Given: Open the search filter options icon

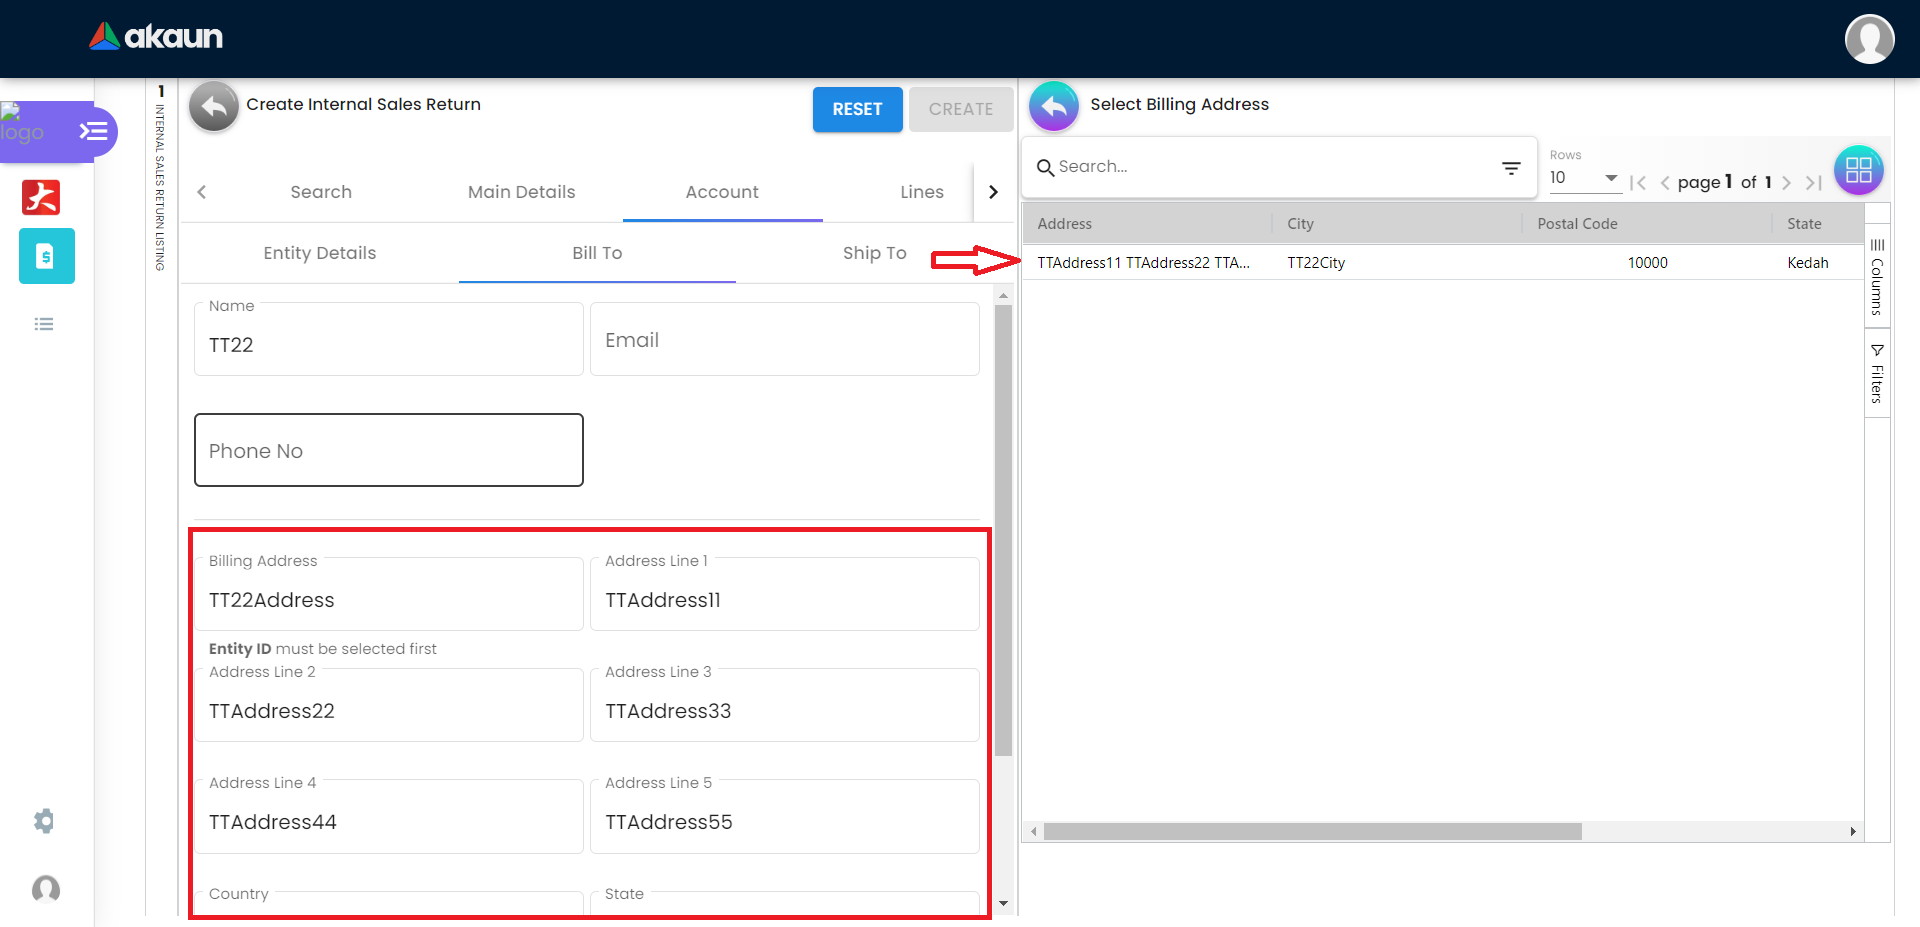Looking at the screenshot, I should pyautogui.click(x=1510, y=168).
